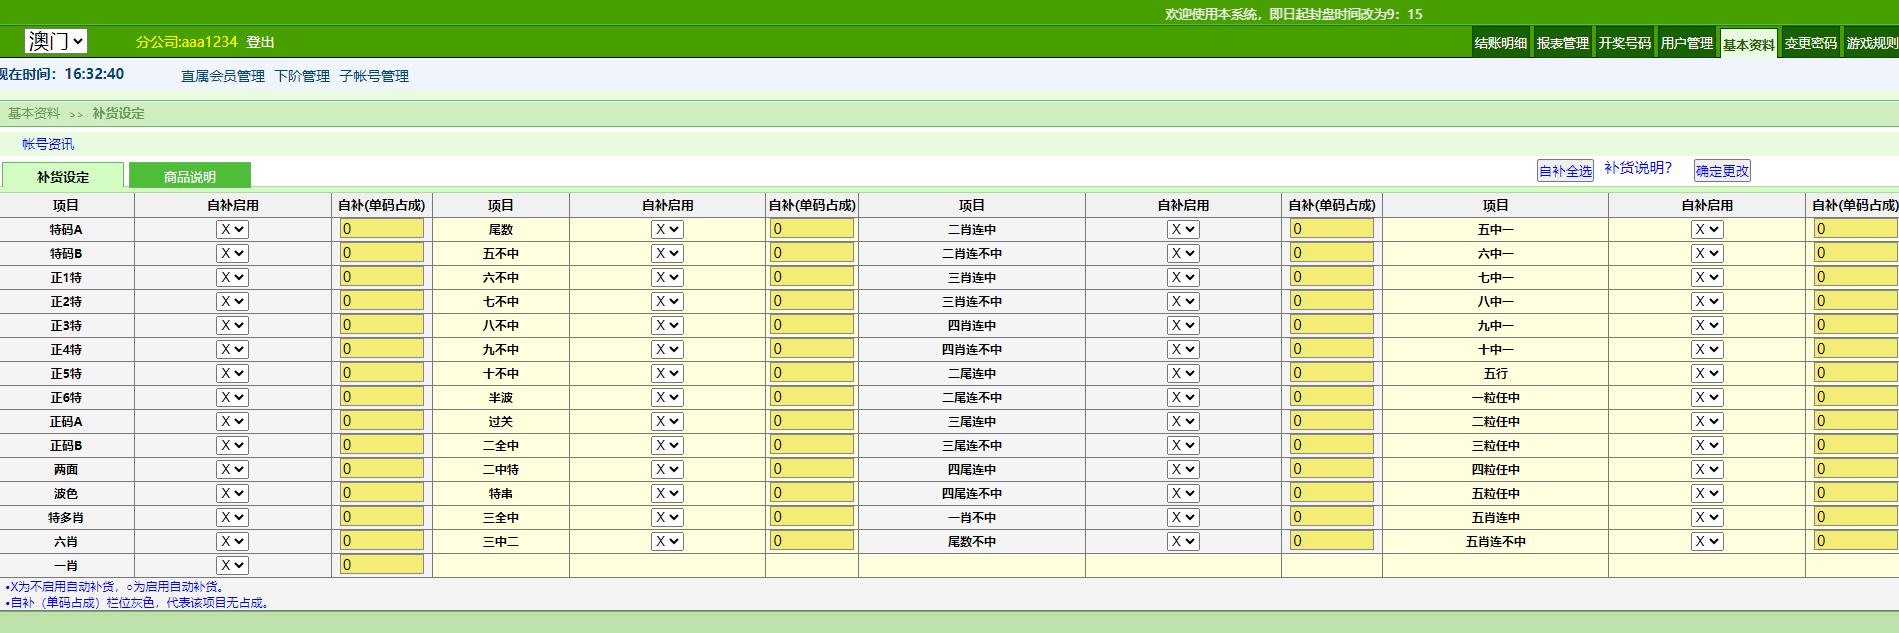This screenshot has height=633, width=1899.
Task: Navigate to 子帐号管理
Action: [x=374, y=76]
